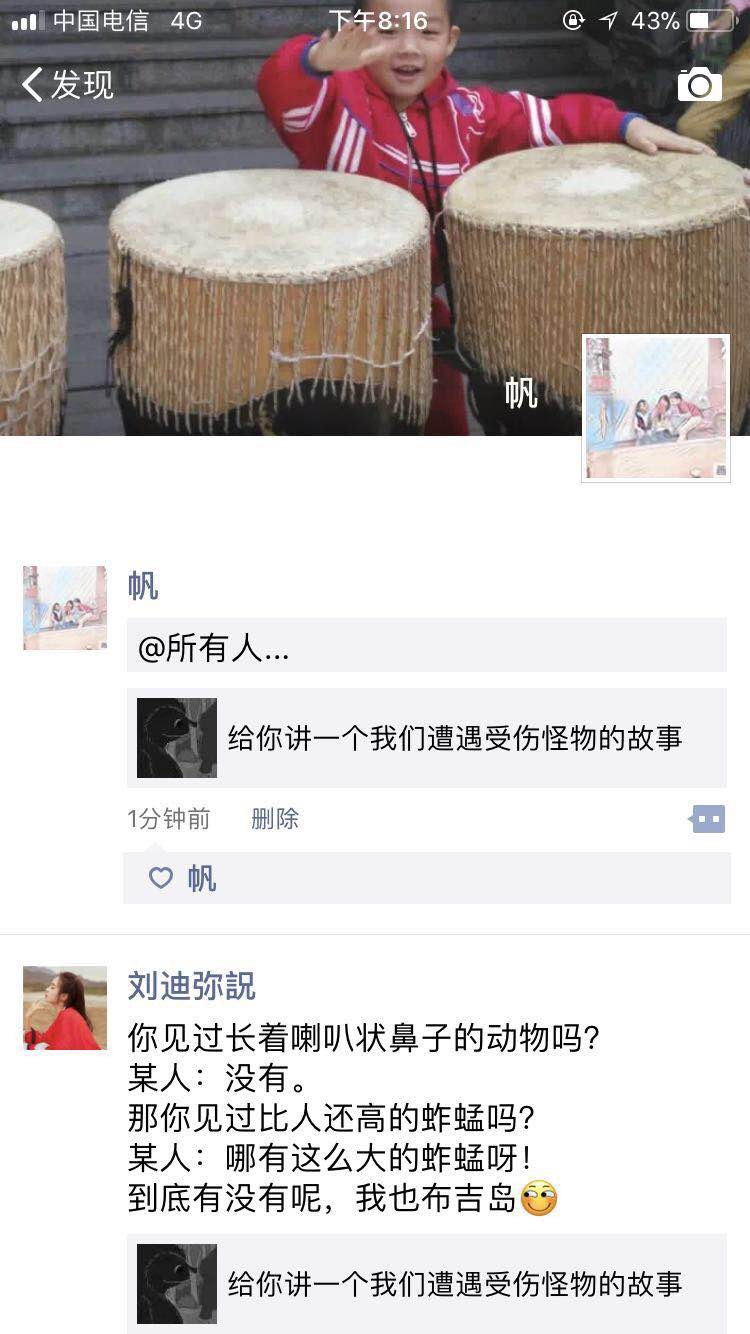Tap the name 帆 on first post

pos(143,586)
